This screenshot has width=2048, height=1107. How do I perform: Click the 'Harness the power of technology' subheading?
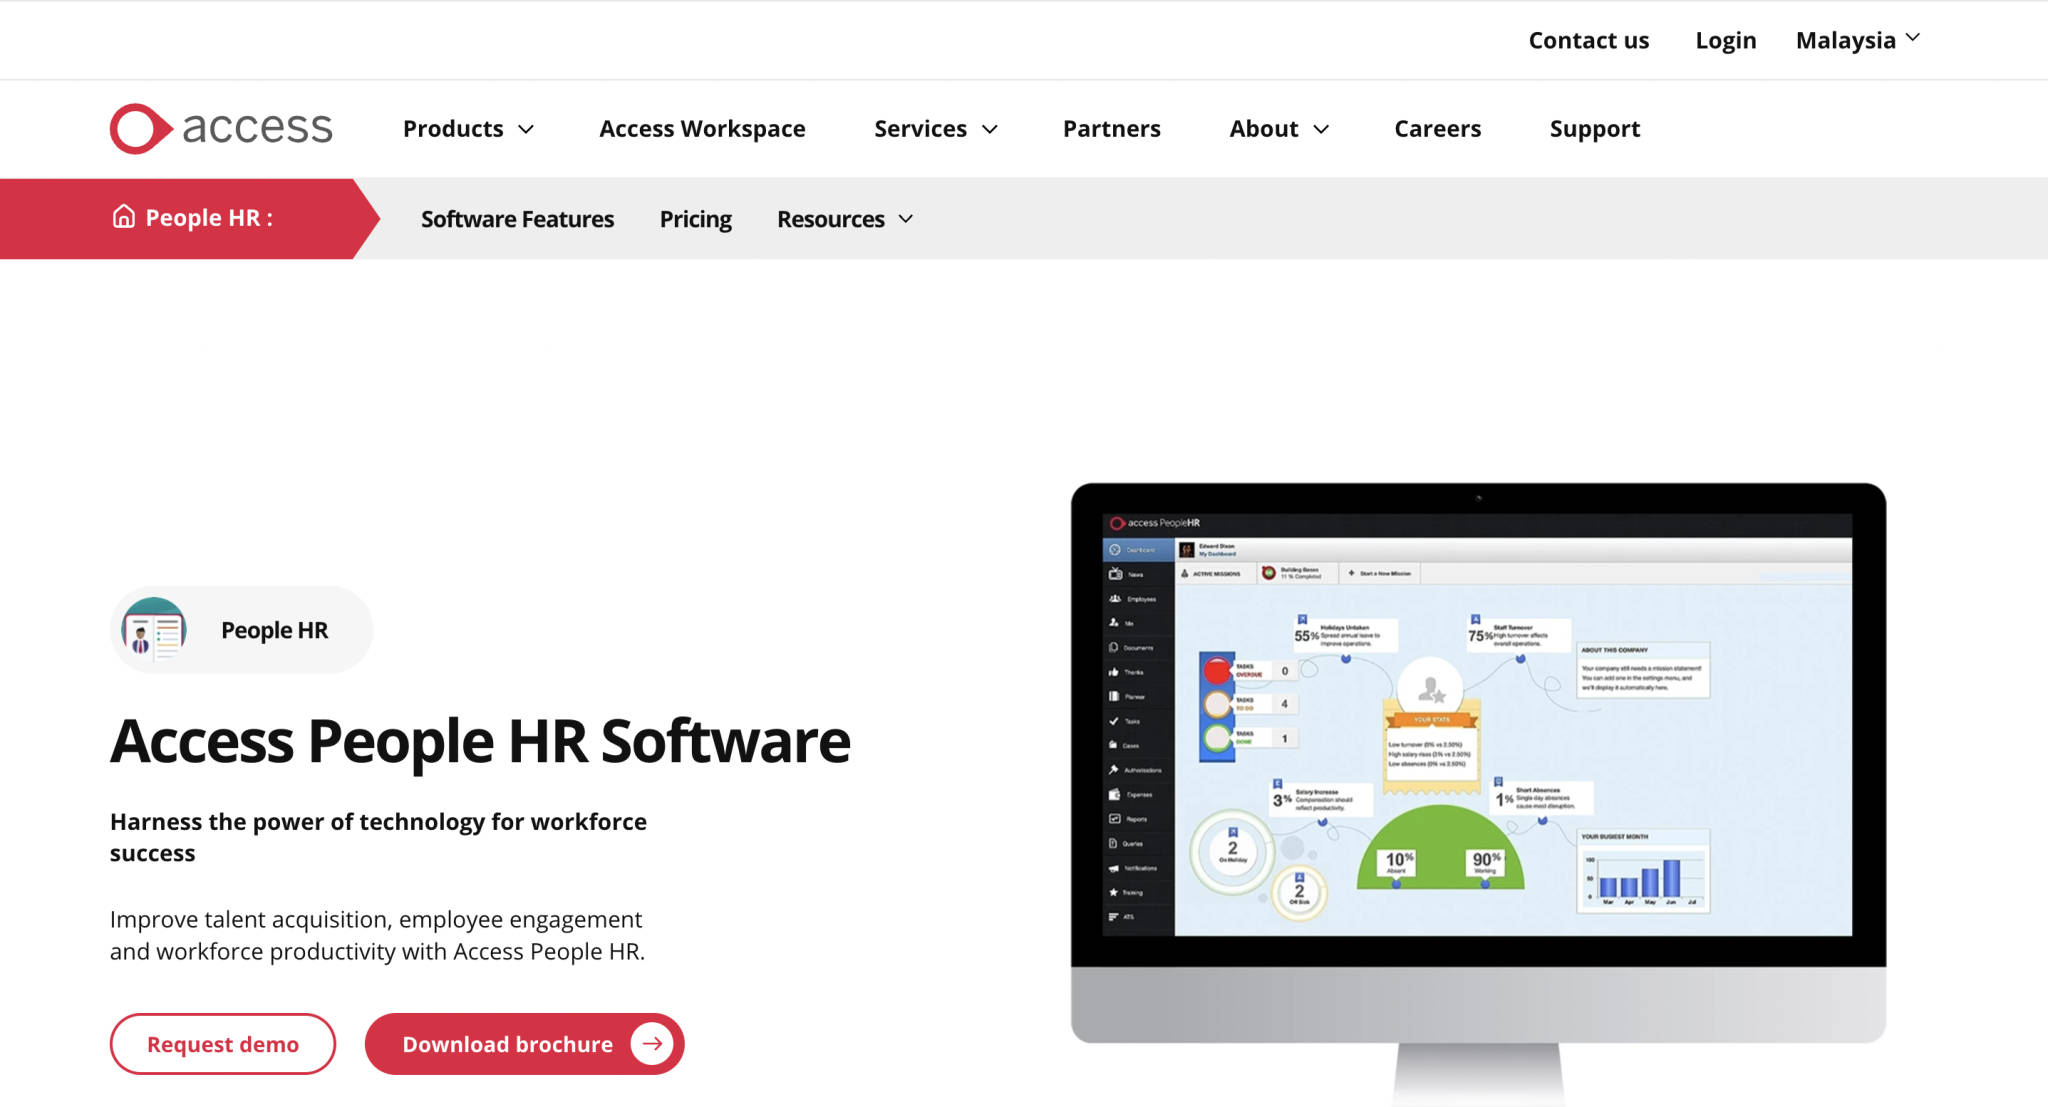point(378,837)
